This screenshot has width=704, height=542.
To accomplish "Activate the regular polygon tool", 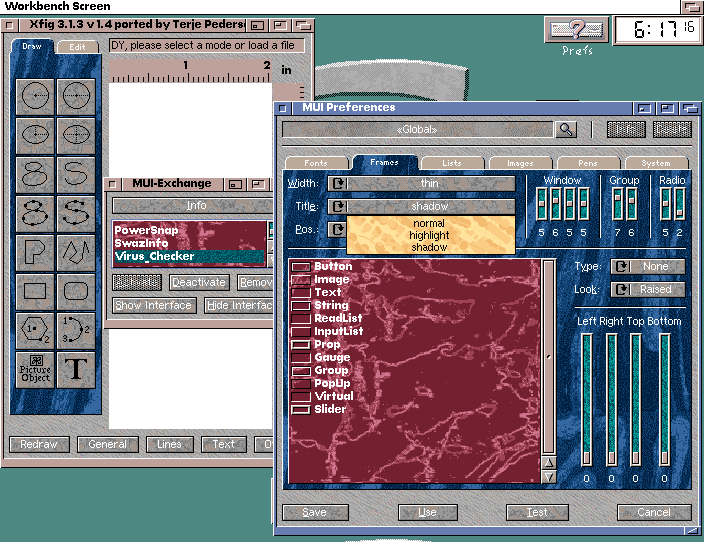I will tap(36, 330).
